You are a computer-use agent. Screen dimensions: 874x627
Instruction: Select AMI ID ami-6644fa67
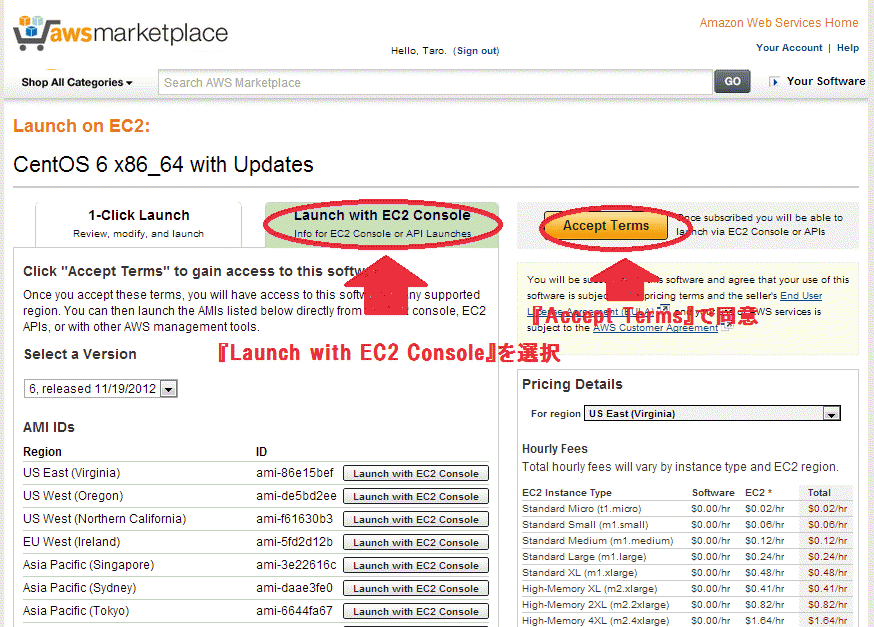tap(294, 611)
